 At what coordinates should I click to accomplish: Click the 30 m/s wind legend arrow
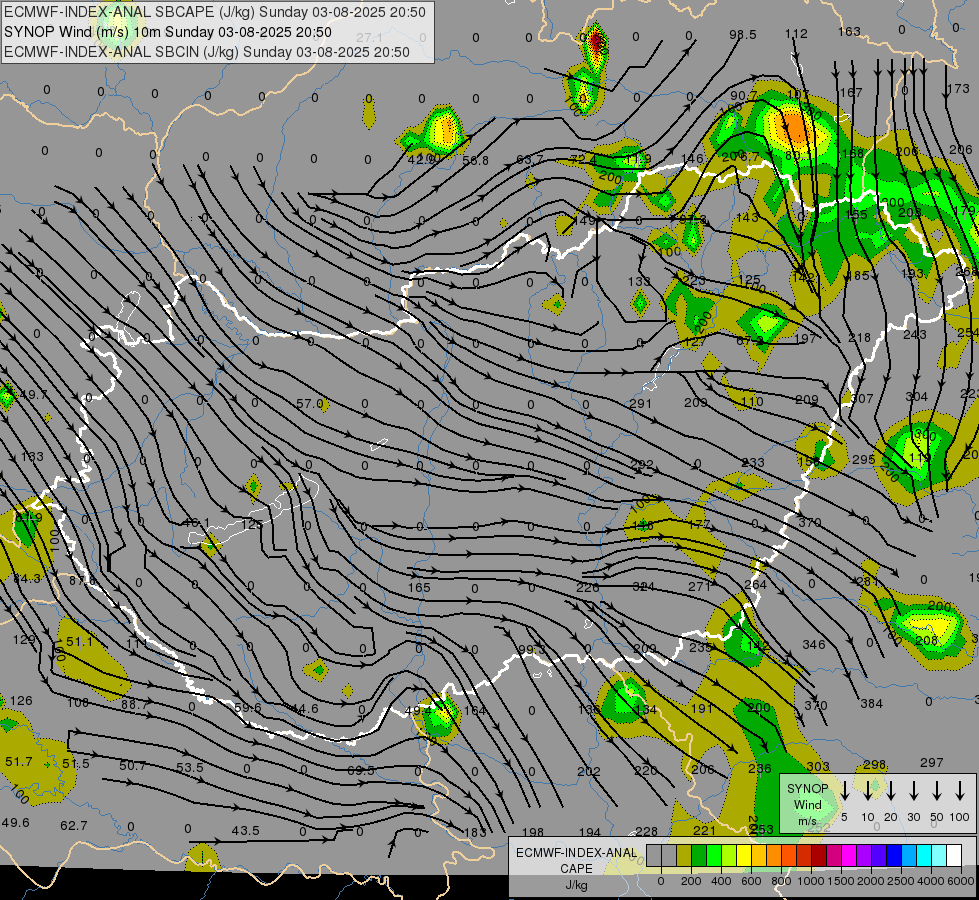coord(914,791)
